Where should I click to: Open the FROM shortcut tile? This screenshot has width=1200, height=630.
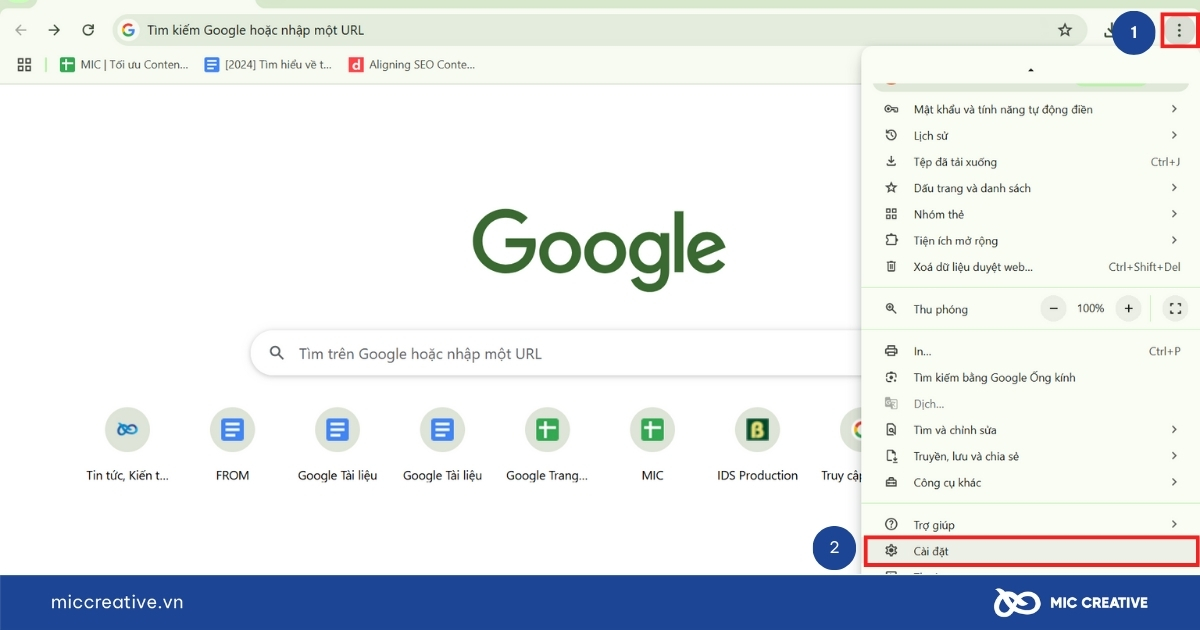click(232, 446)
